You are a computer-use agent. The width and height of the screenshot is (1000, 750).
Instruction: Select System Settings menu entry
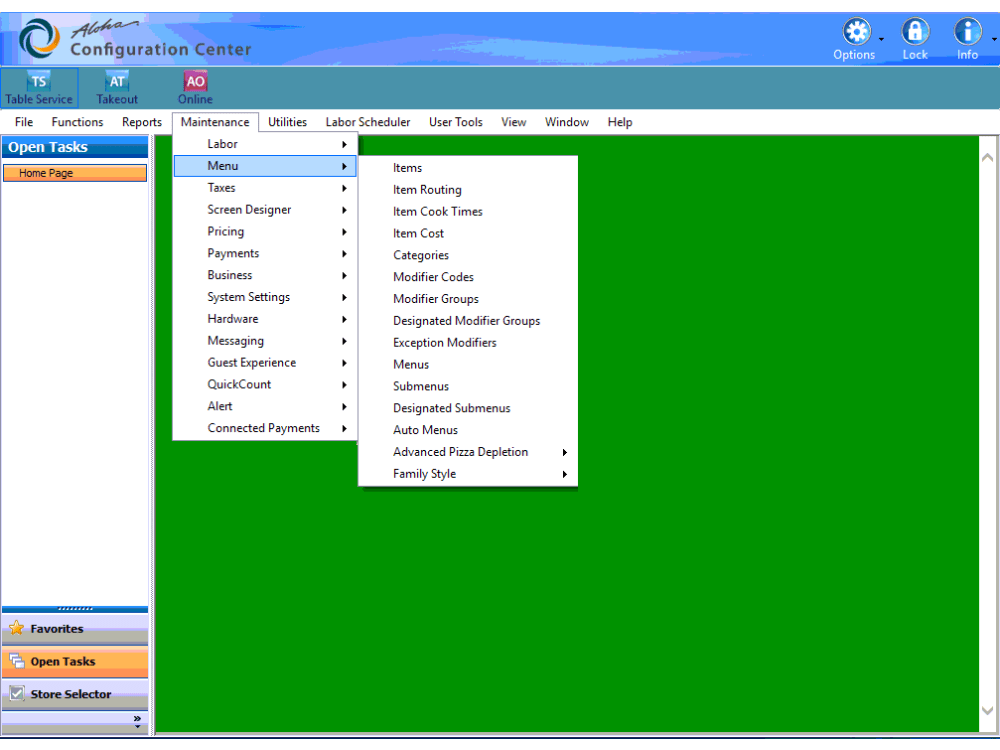(x=265, y=297)
